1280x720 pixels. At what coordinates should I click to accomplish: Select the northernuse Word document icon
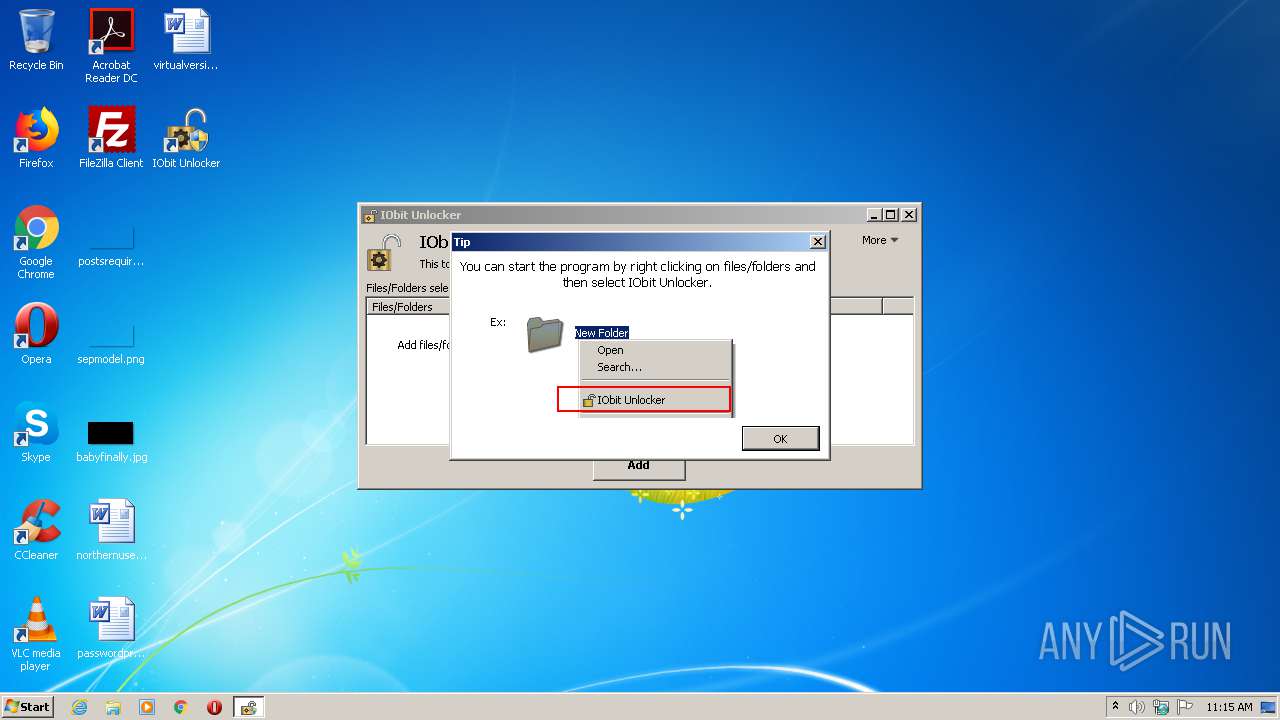point(111,531)
